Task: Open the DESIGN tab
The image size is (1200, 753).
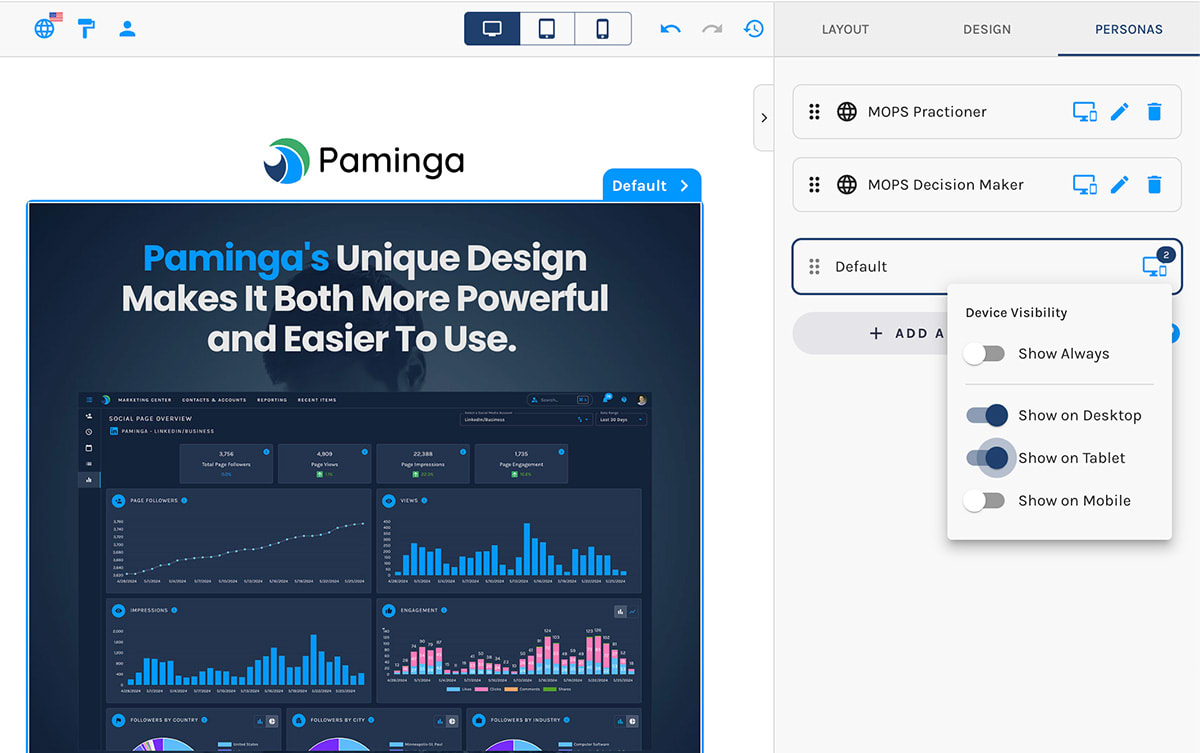Action: (987, 29)
